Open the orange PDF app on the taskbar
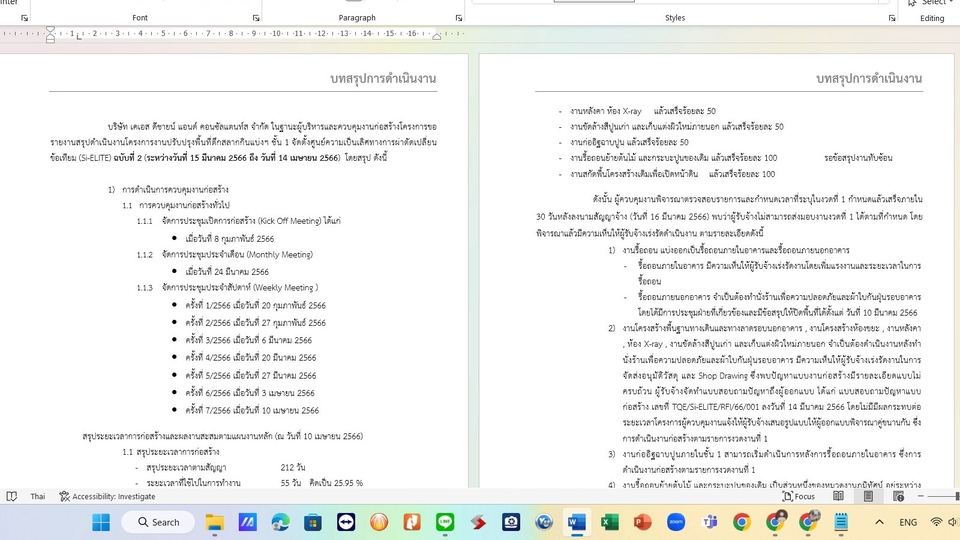The height and width of the screenshot is (540, 960). click(x=412, y=522)
